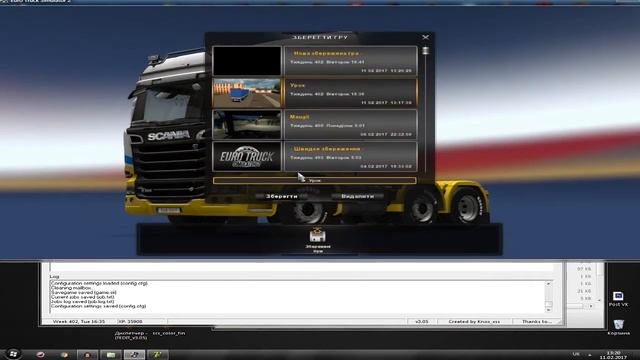
Task: Click the save list scrollbar handle
Action: 425,51
